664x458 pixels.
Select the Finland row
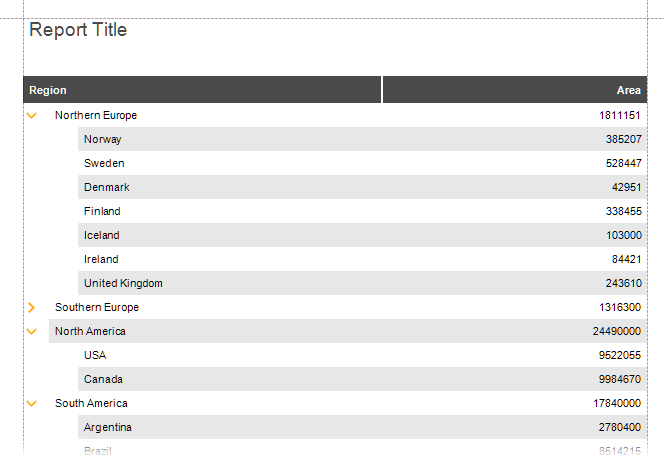coord(362,211)
